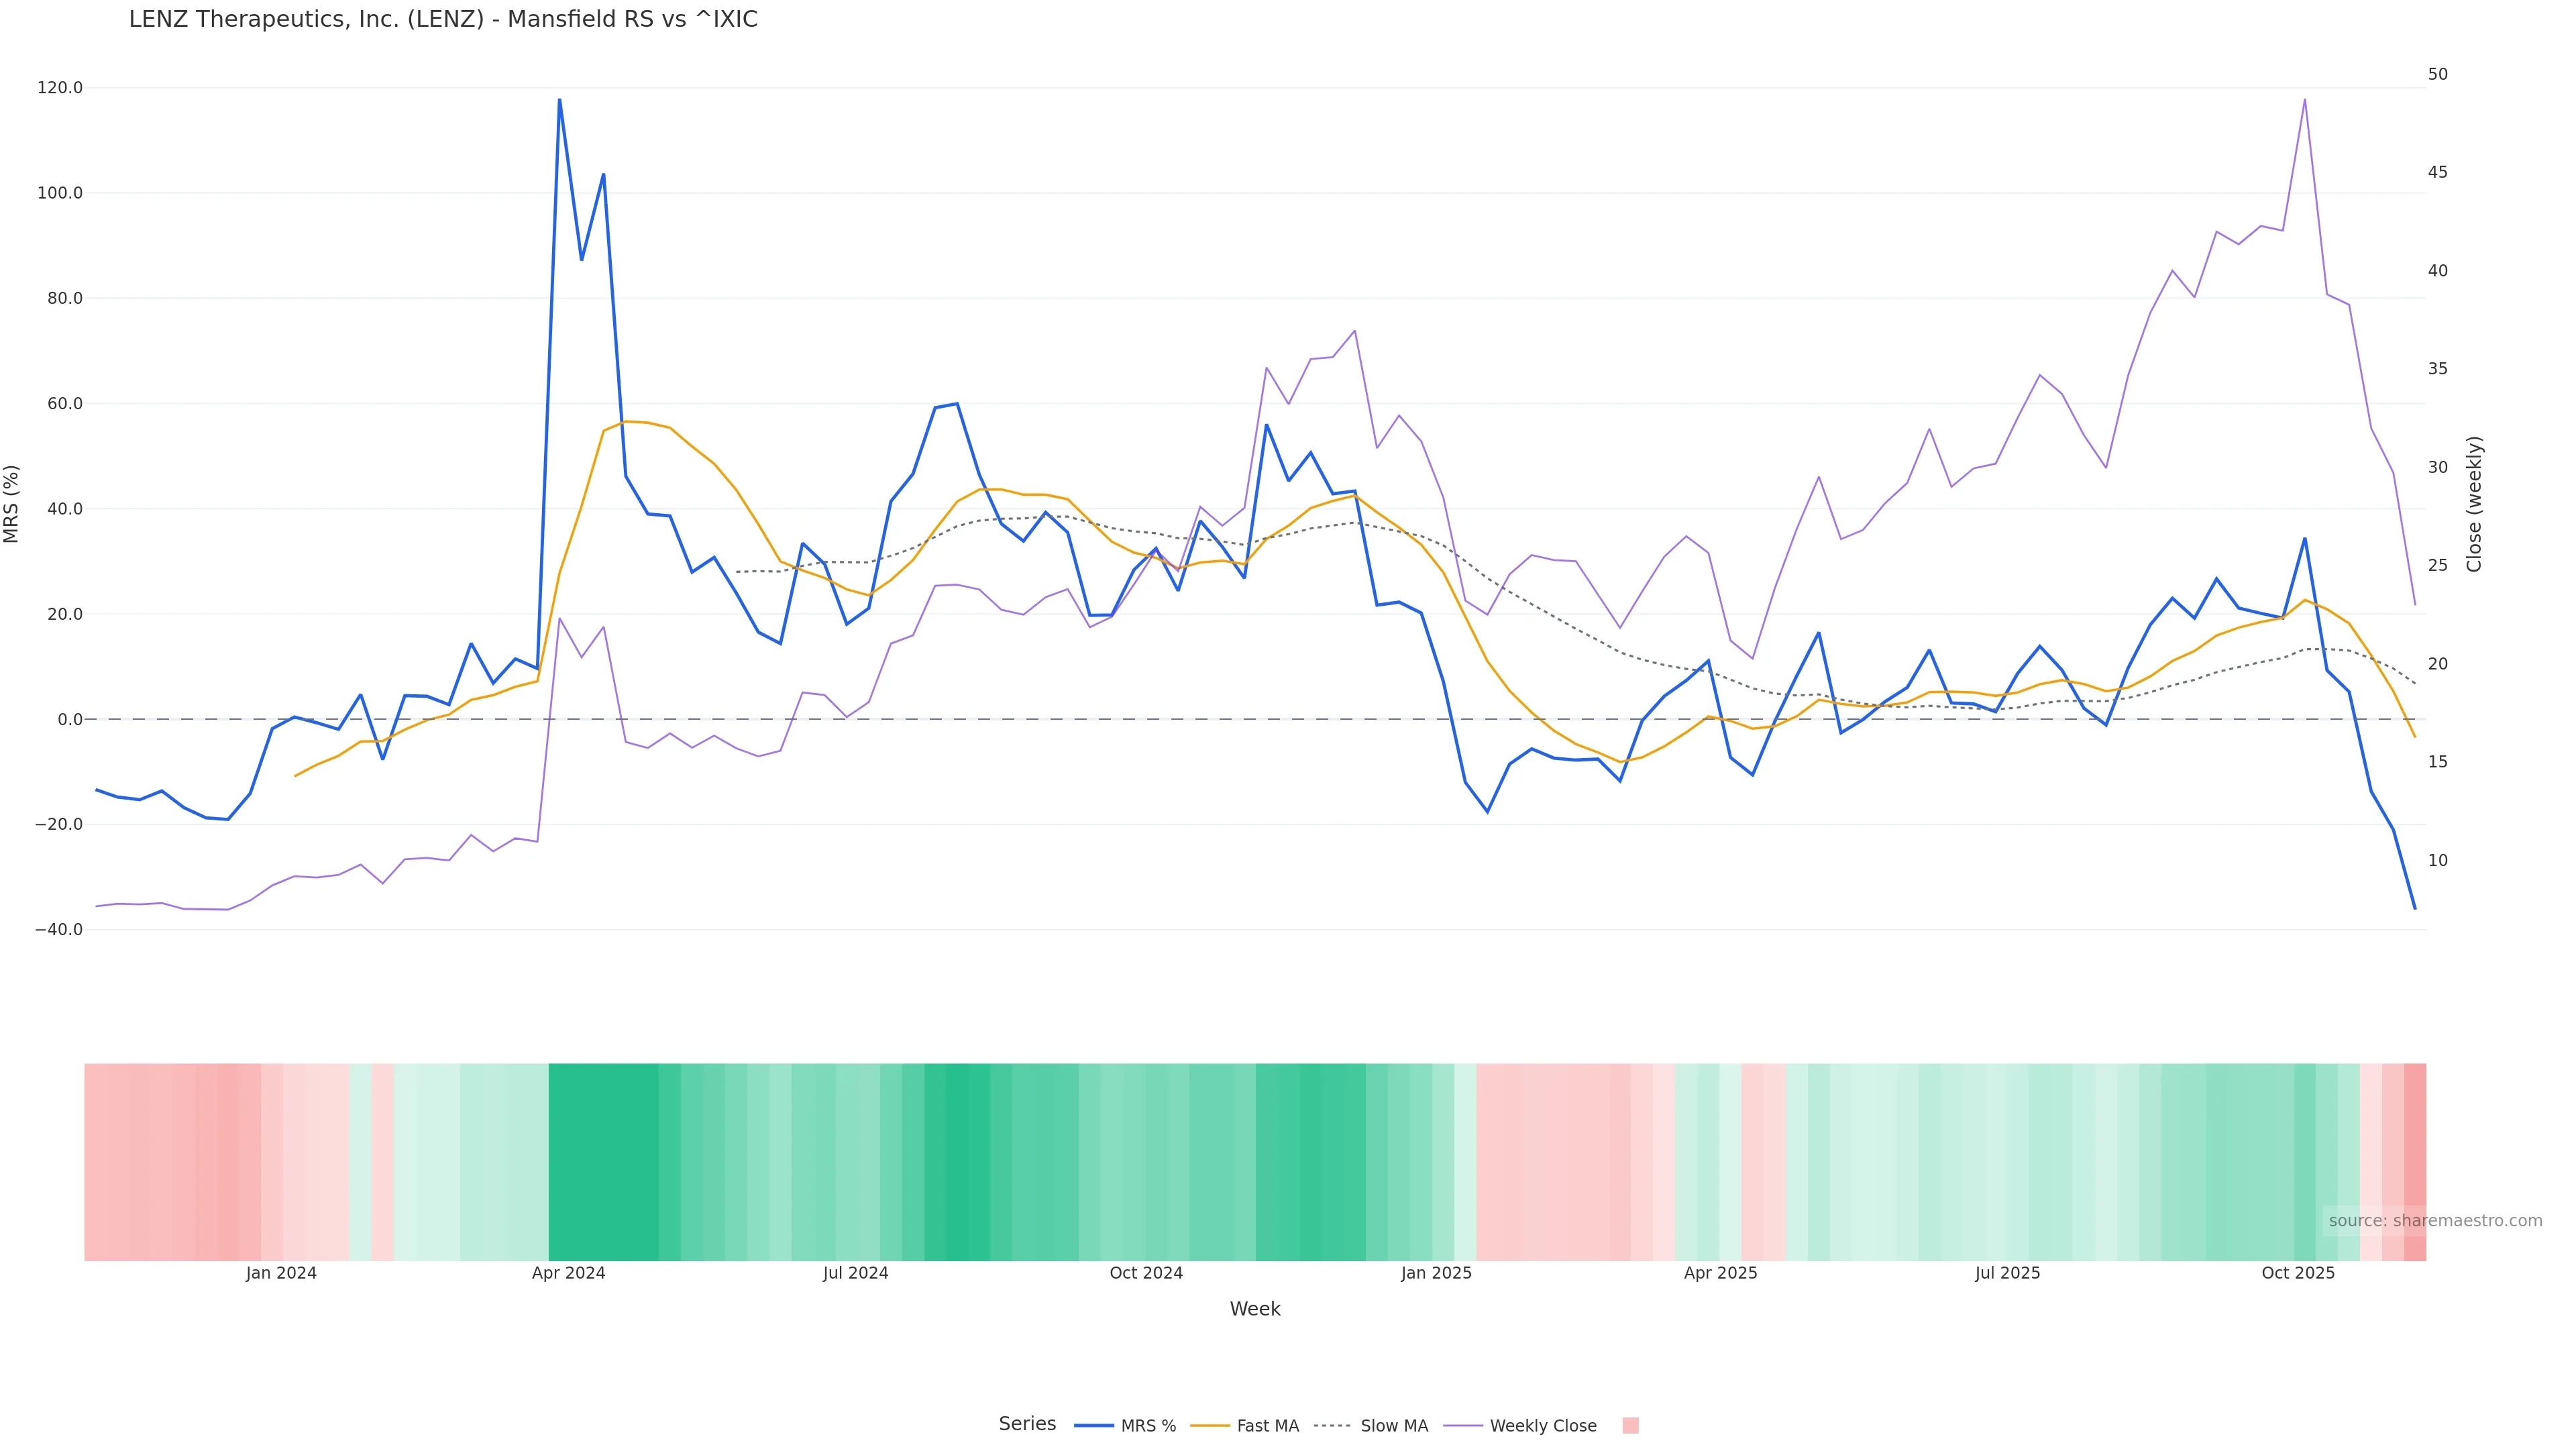
Task: Click the MRS (%) left axis title
Action: 12,504
